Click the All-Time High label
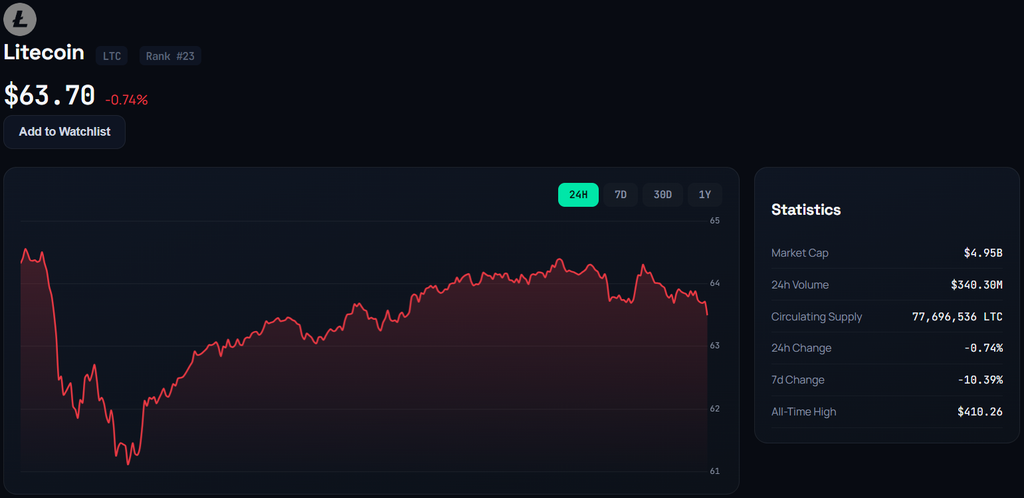1024x498 pixels. pyautogui.click(x=803, y=412)
